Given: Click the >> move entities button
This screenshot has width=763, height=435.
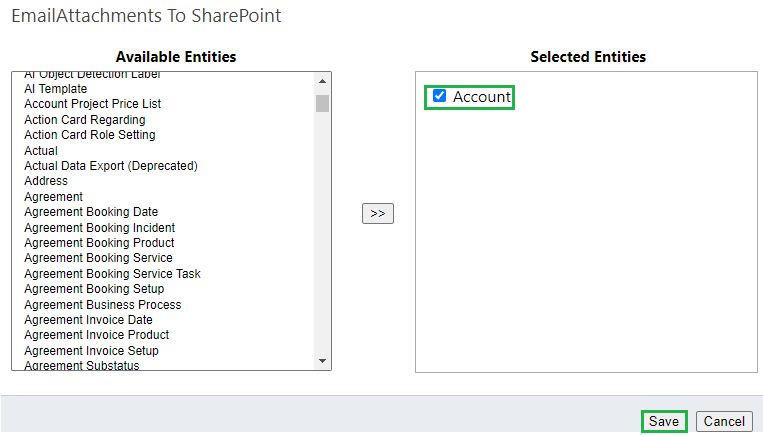Looking at the screenshot, I should (378, 214).
